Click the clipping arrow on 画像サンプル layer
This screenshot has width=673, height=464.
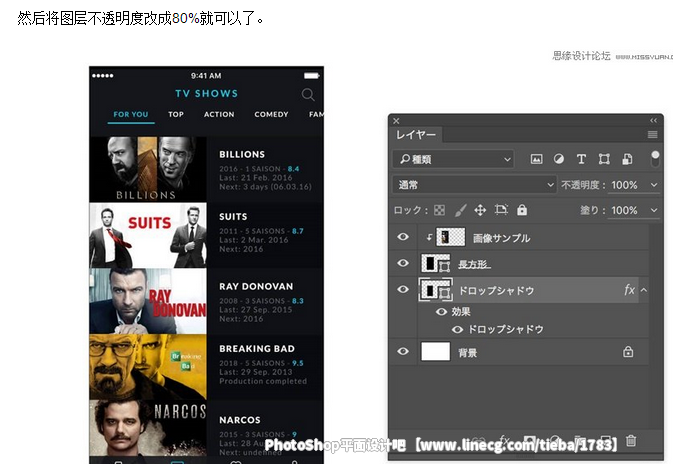click(x=429, y=237)
